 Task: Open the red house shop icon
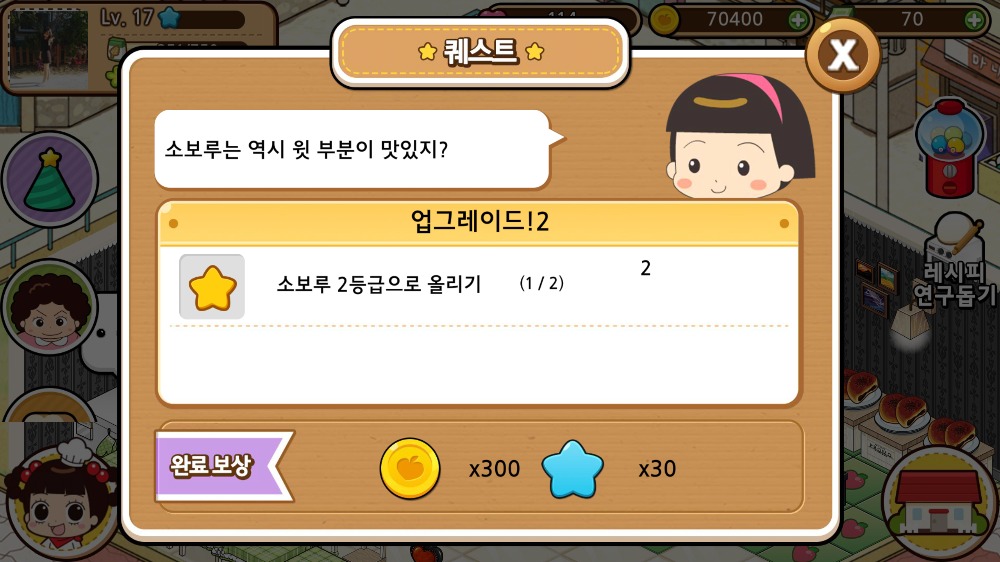click(x=938, y=504)
